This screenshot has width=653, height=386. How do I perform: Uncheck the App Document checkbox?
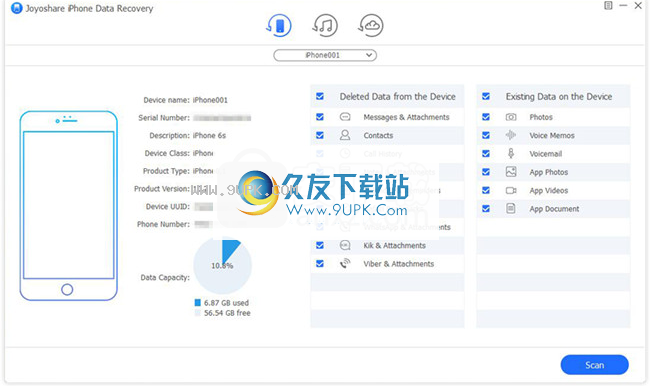click(x=486, y=209)
